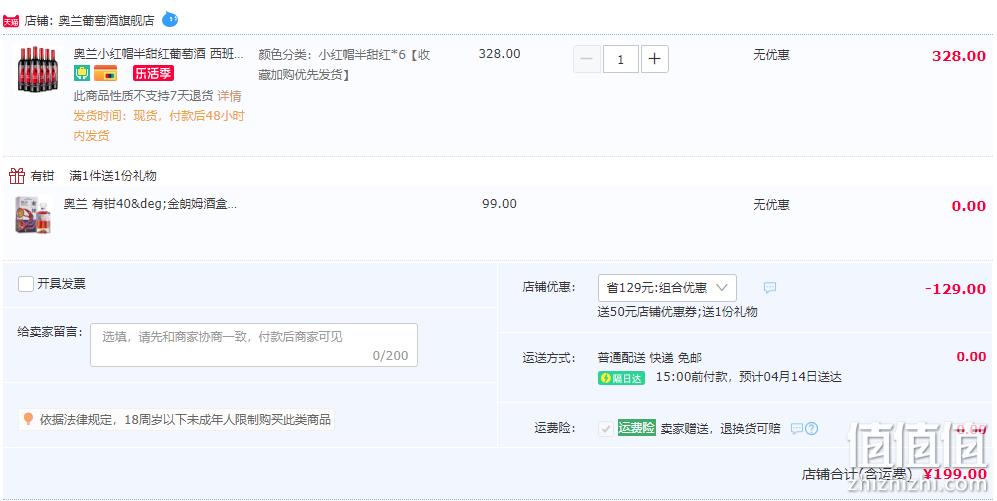The image size is (997, 501).
Task: Click the green 隔日达 next-day delivery badge
Action: [x=621, y=378]
